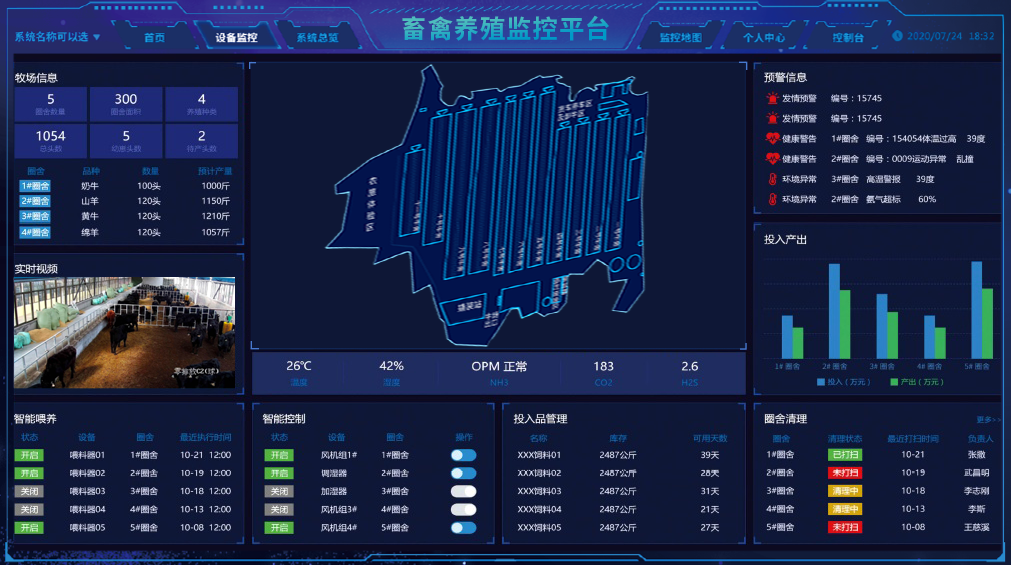Click the green 产出 legend swatch
Viewport: 1011px width, 565px height.
[894, 382]
